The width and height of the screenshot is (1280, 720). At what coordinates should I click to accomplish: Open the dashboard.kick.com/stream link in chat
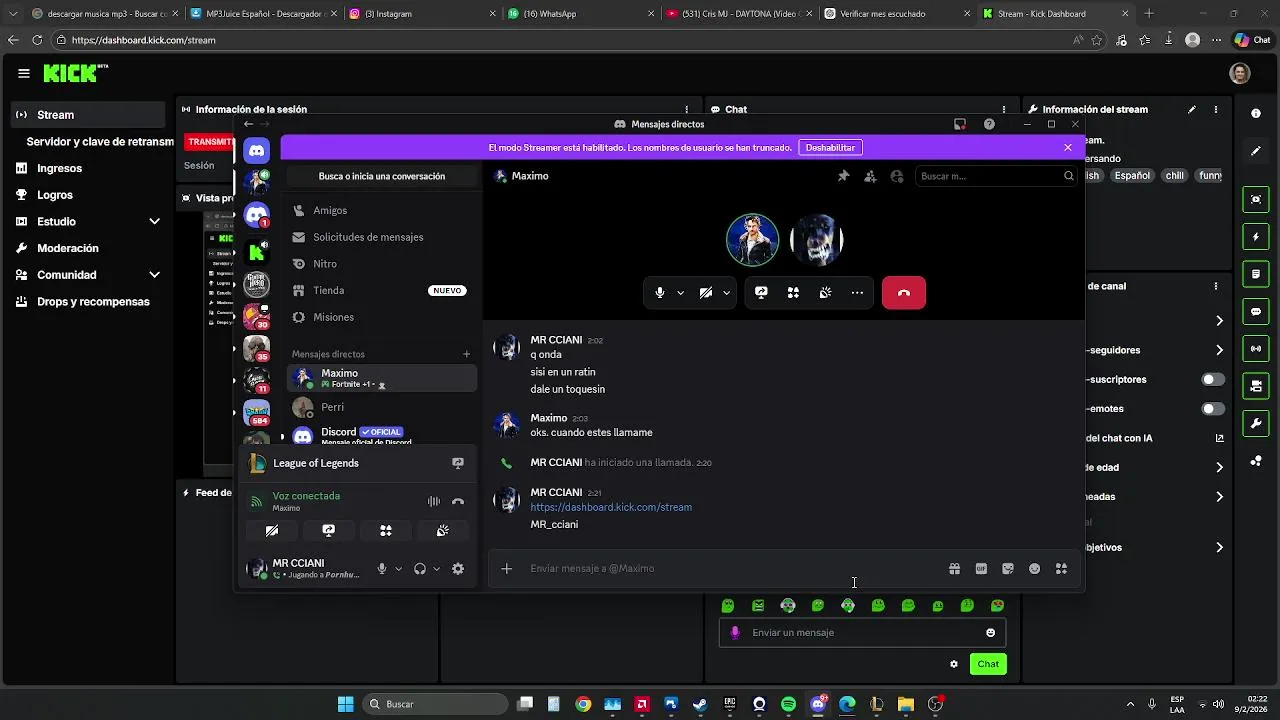611,507
